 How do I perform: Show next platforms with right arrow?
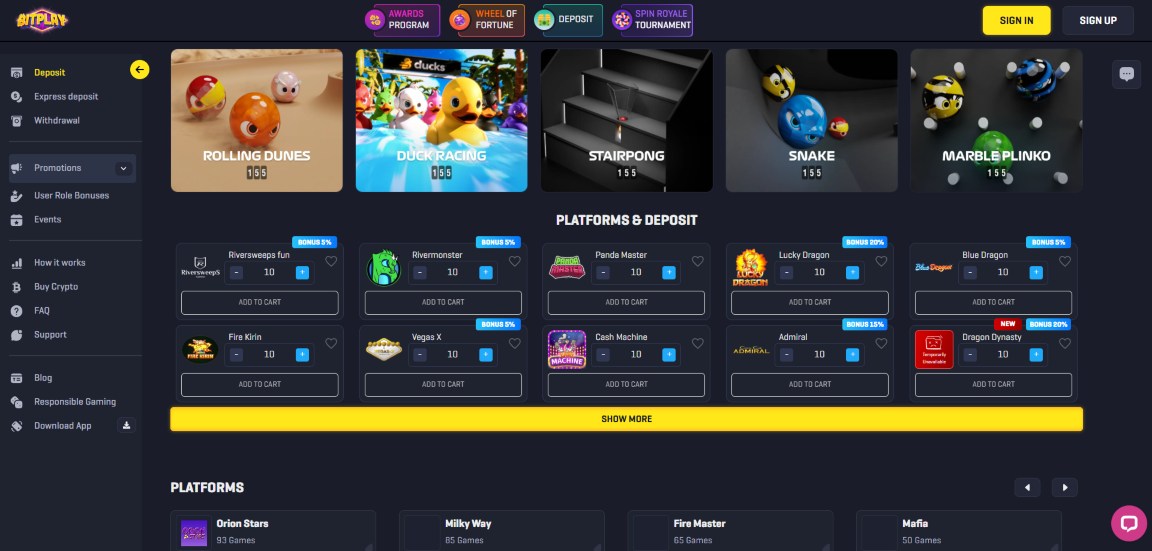pyautogui.click(x=1065, y=487)
